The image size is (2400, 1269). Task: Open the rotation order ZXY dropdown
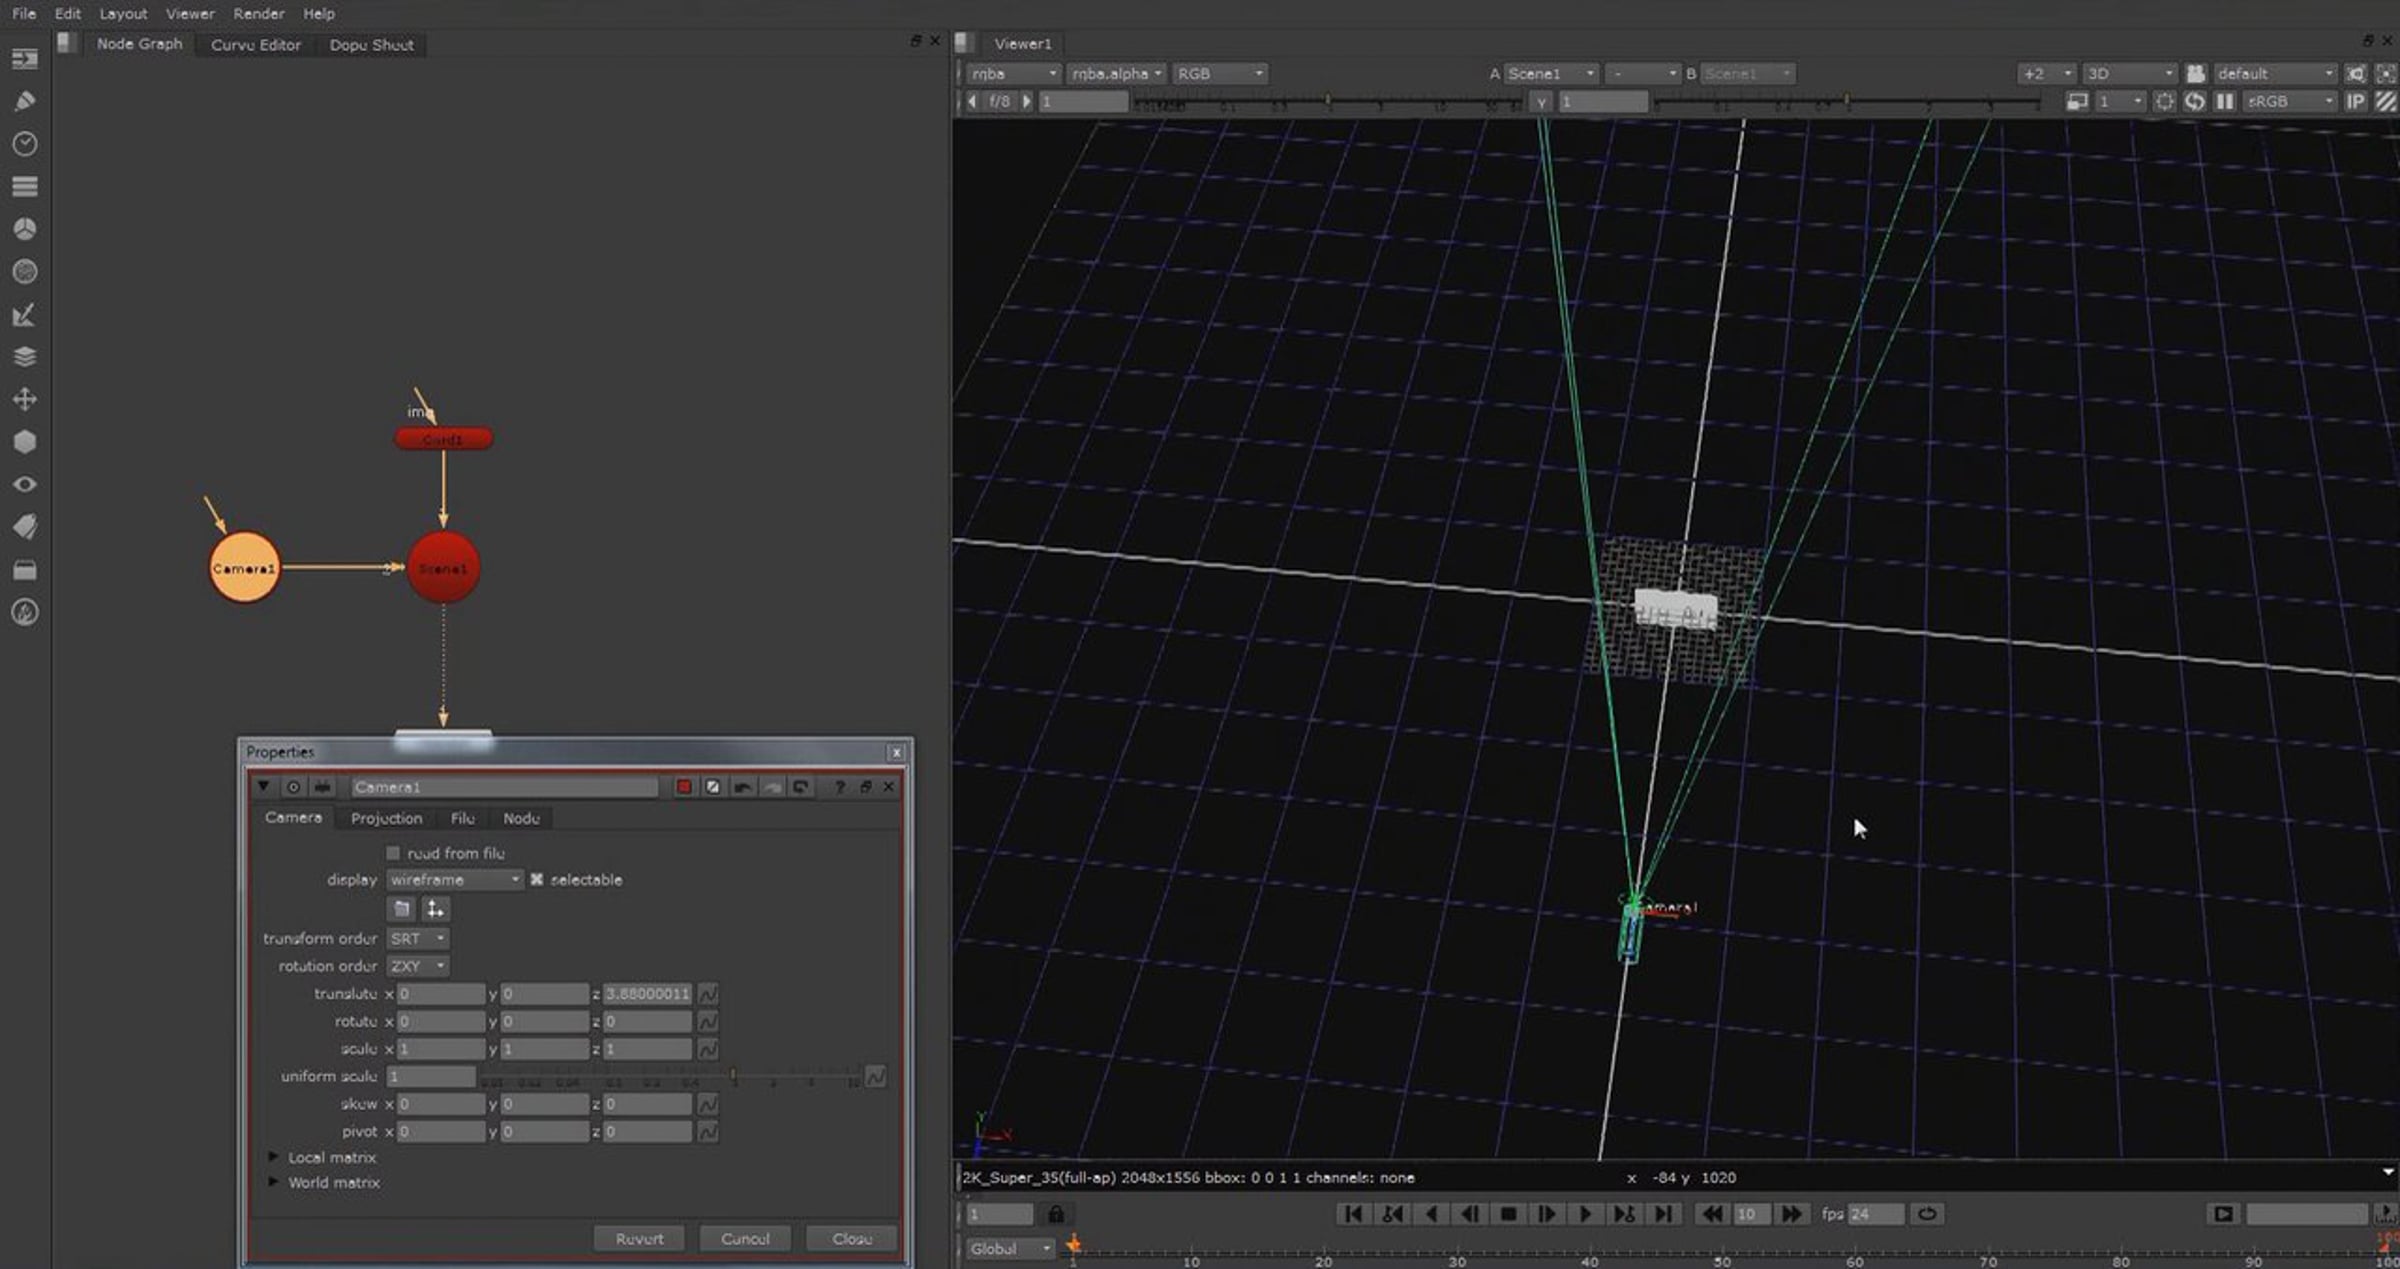417,966
